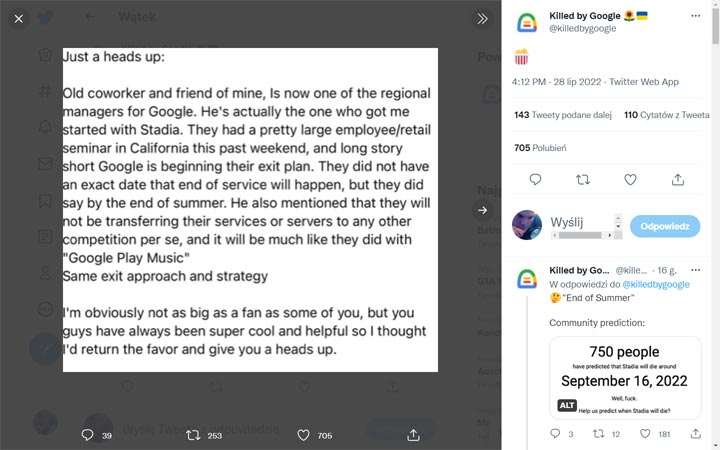720x450 pixels.
Task: Open share menu in side panel
Action: pyautogui.click(x=678, y=180)
